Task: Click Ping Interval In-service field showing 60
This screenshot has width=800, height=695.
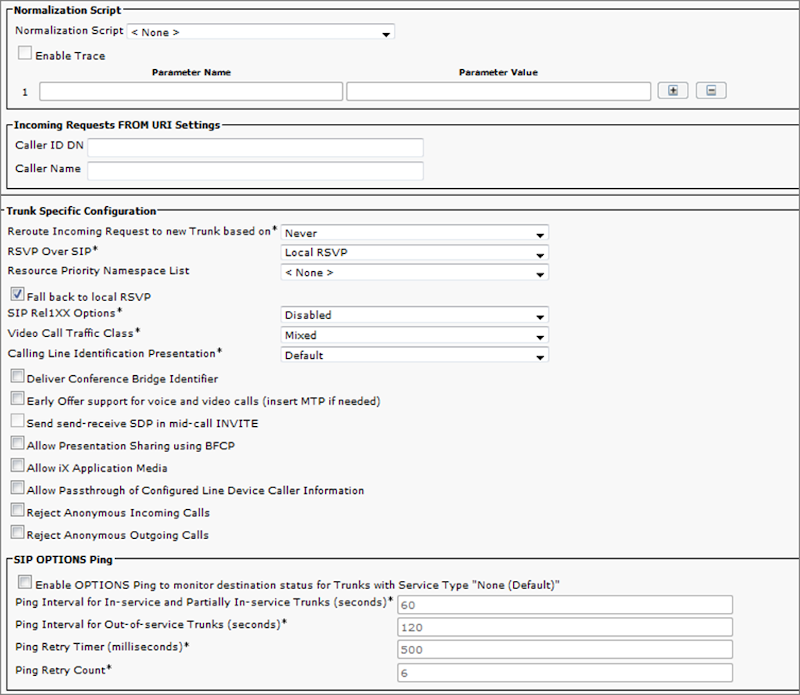Action: 565,605
